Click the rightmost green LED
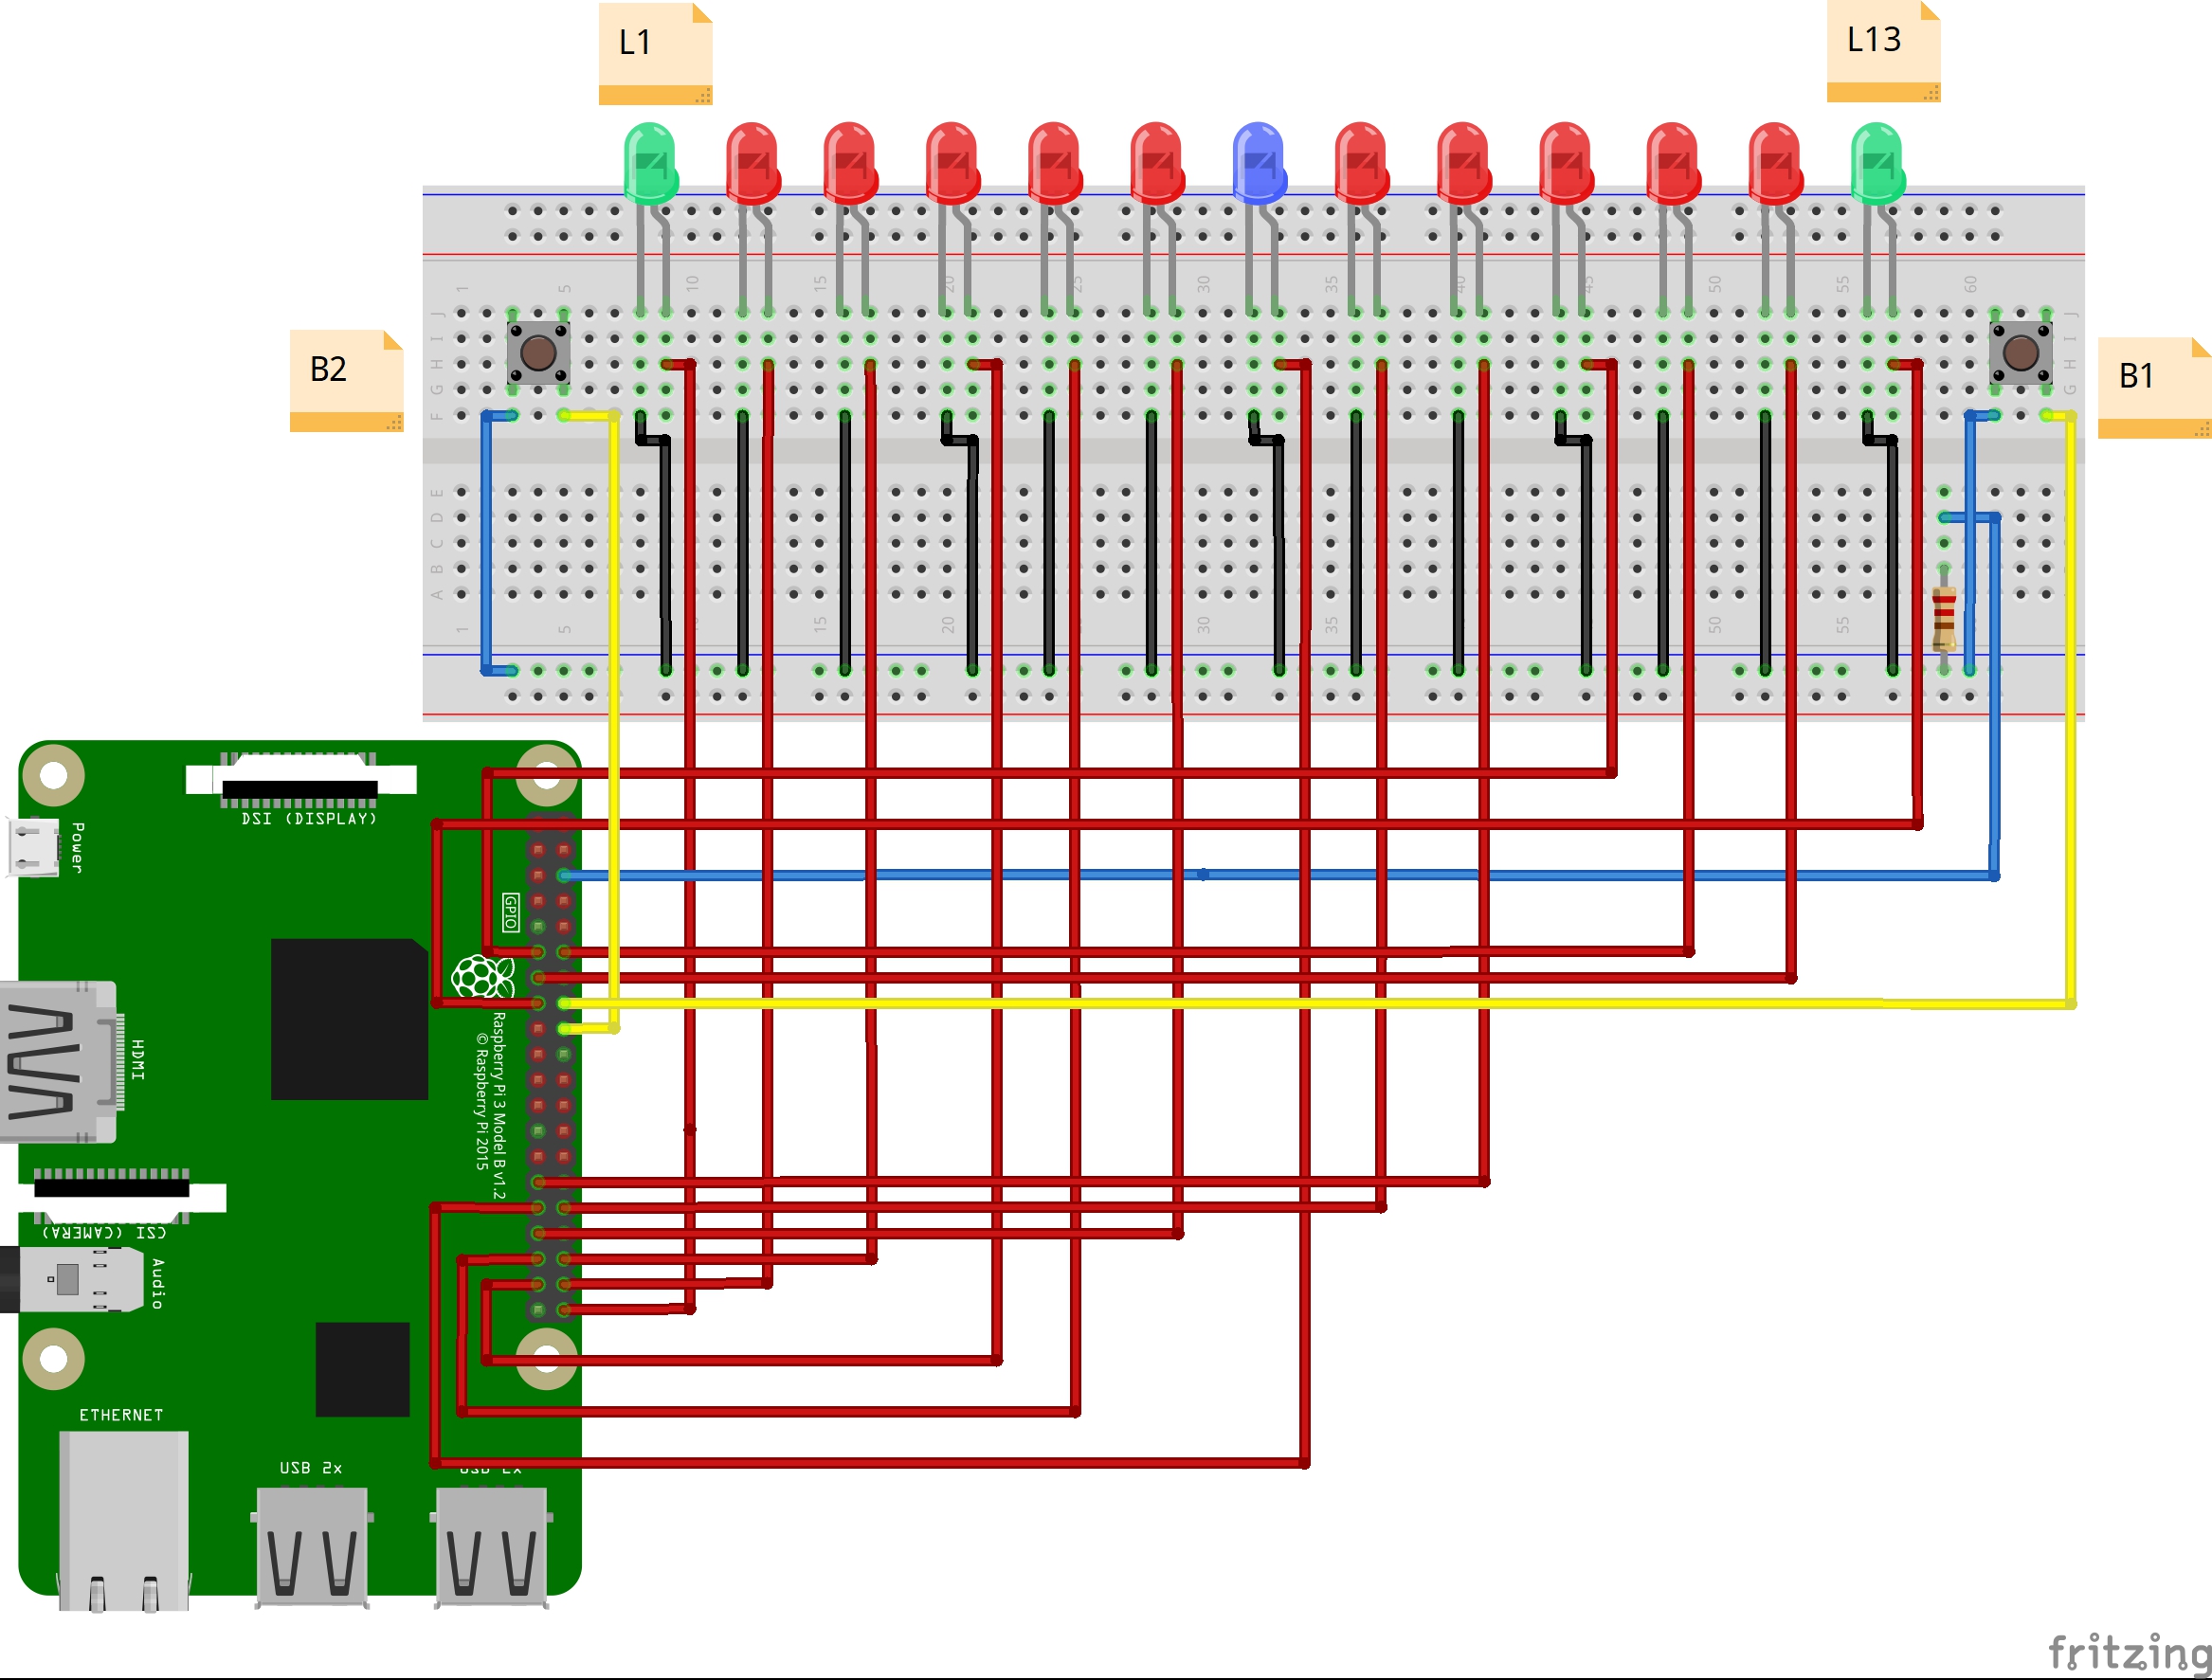Viewport: 2212px width, 1680px height. click(1877, 163)
